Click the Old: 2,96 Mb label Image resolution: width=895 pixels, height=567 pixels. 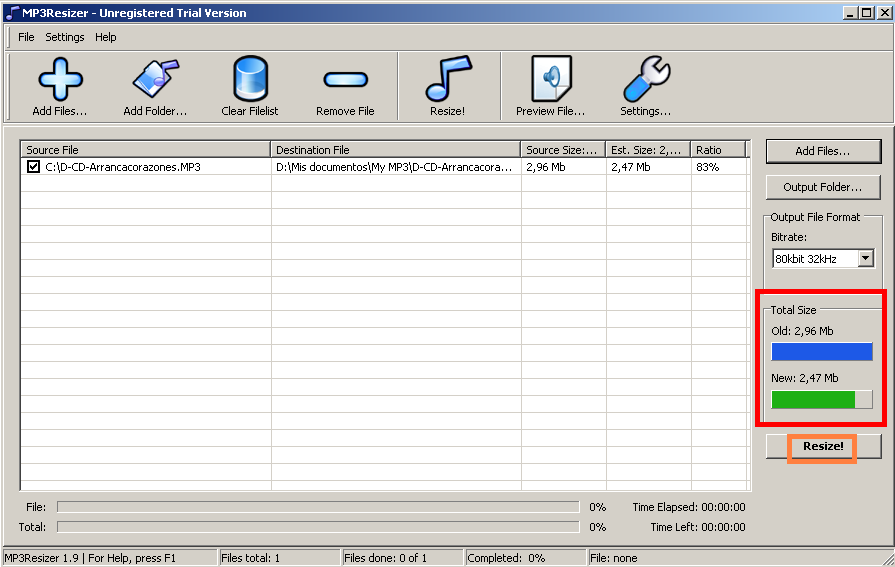[x=802, y=331]
